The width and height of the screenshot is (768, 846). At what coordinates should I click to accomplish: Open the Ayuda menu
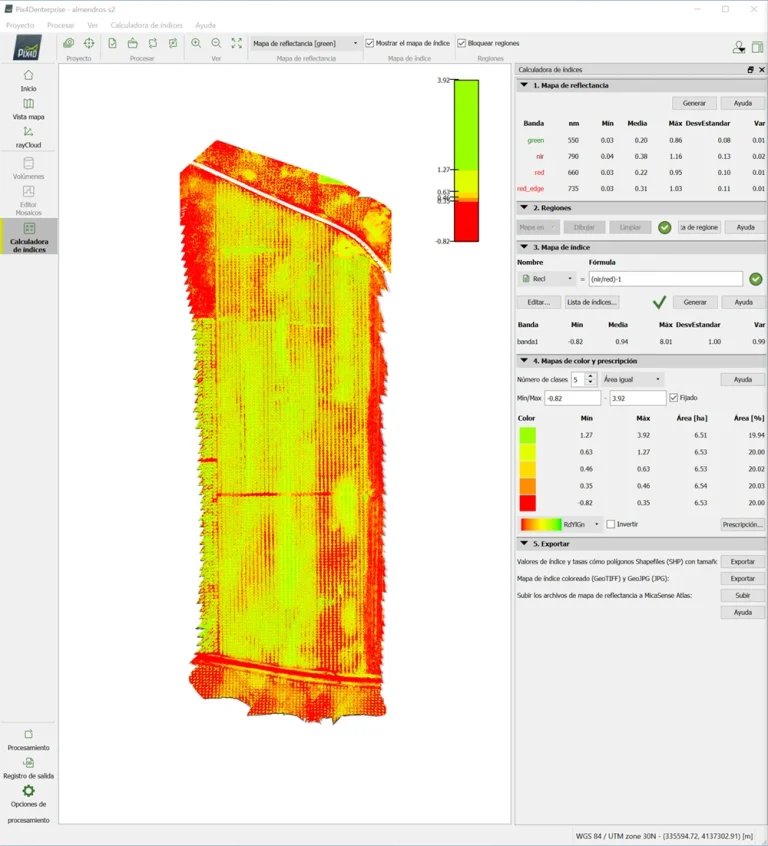coord(205,25)
